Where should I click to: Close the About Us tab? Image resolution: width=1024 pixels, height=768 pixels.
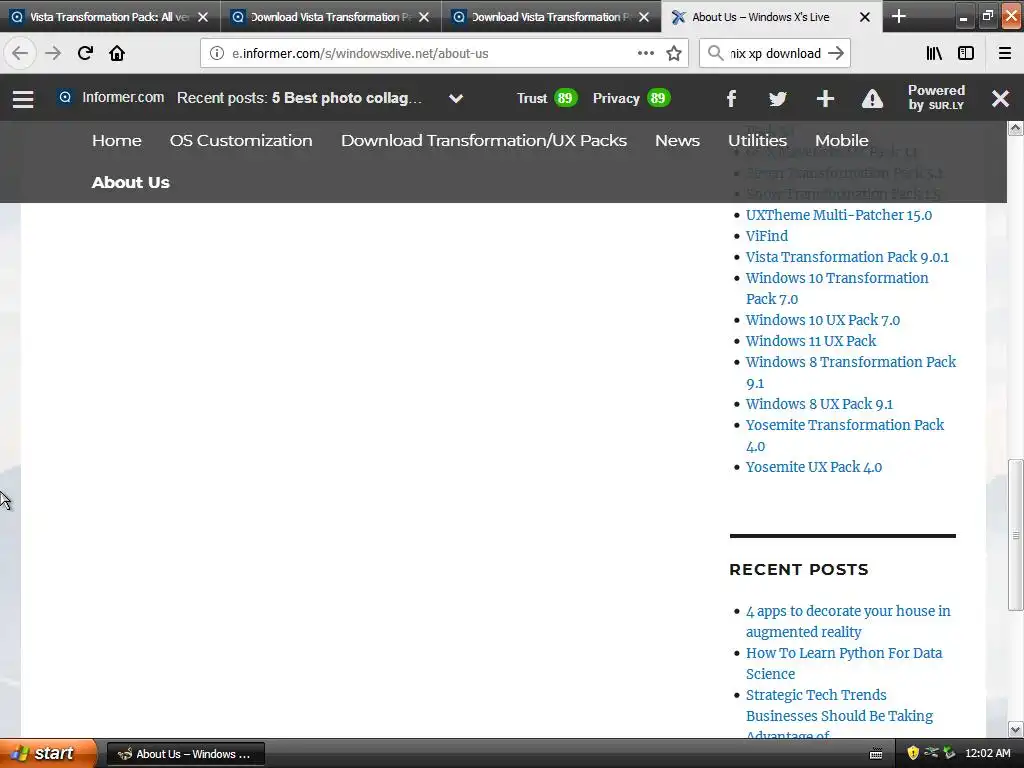click(x=865, y=17)
